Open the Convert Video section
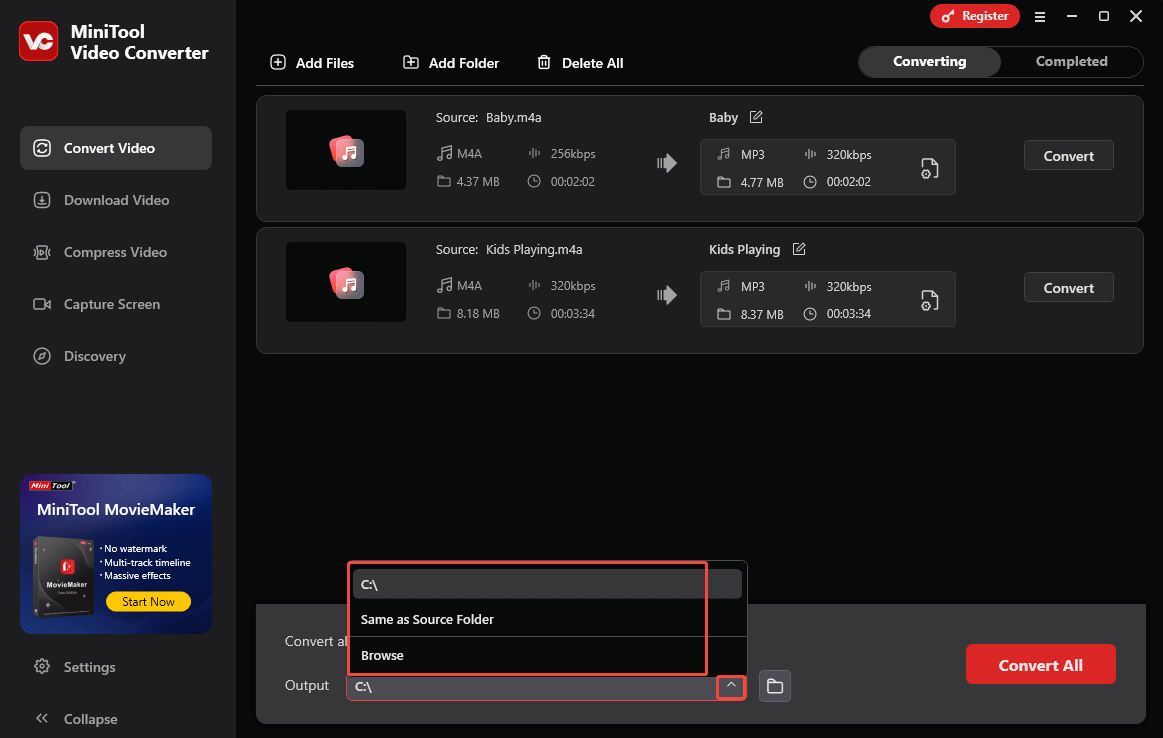The height and width of the screenshot is (738, 1163). coord(116,148)
